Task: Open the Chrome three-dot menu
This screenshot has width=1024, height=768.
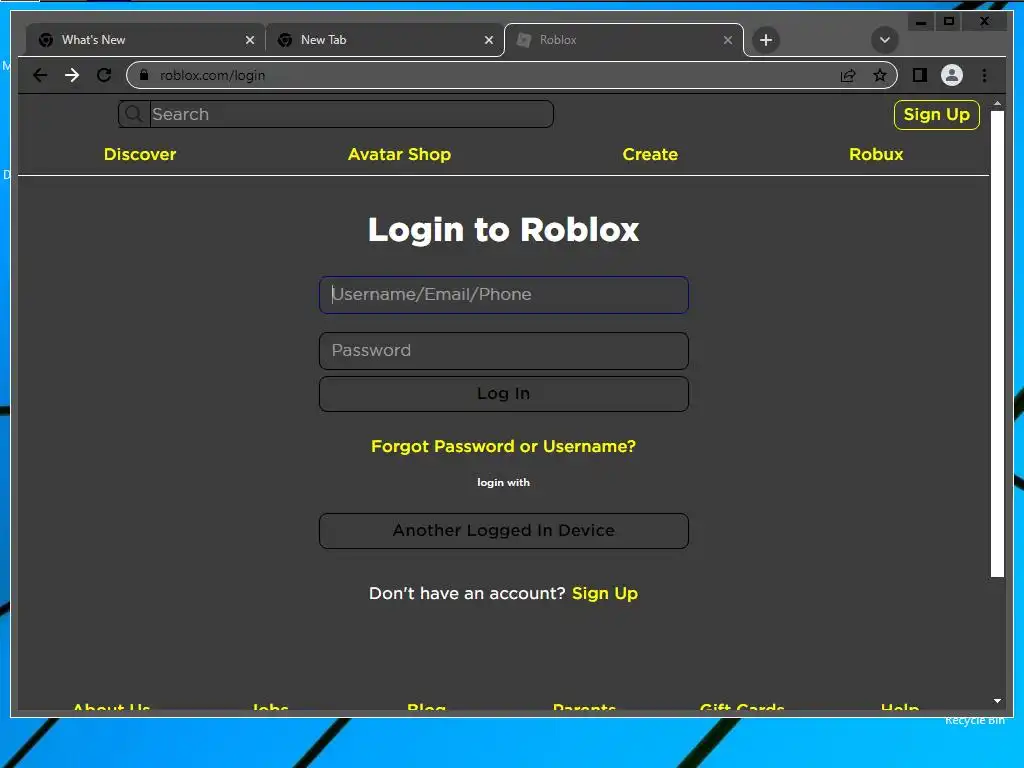Action: [984, 75]
